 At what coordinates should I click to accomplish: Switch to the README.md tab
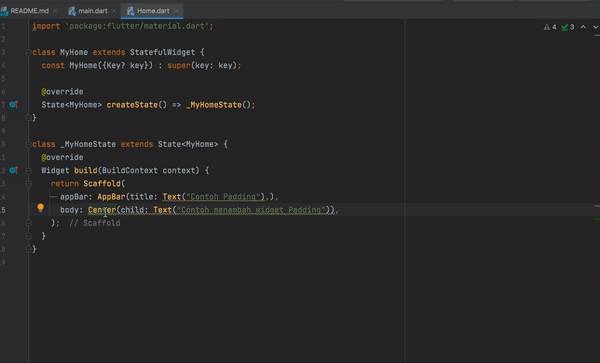pyautogui.click(x=29, y=11)
